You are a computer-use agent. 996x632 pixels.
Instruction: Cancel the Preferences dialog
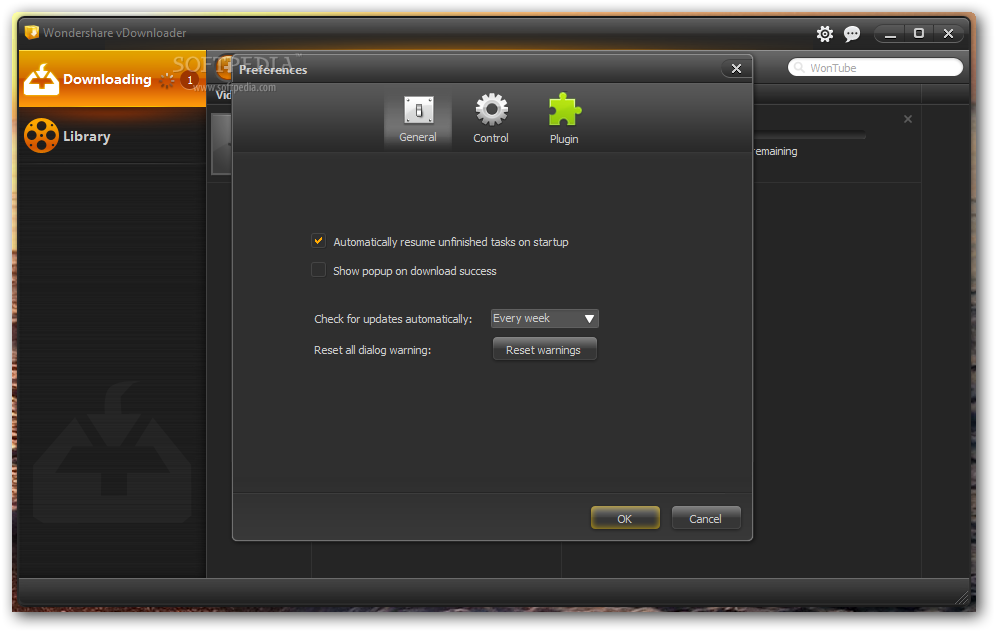tap(706, 518)
